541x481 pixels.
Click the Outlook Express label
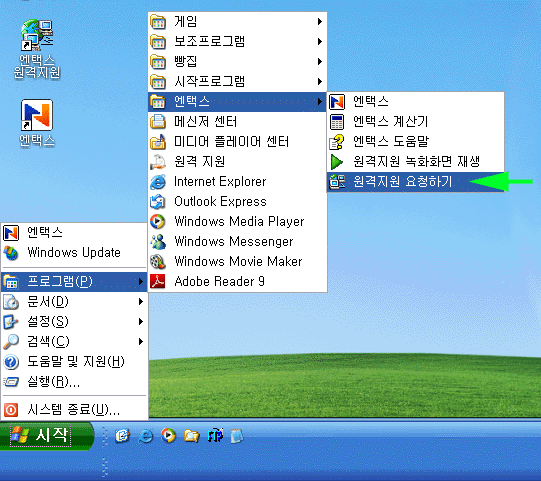click(220, 201)
